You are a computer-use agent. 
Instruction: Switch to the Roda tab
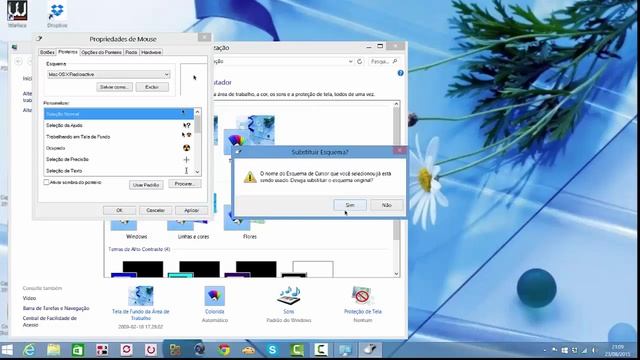point(131,52)
